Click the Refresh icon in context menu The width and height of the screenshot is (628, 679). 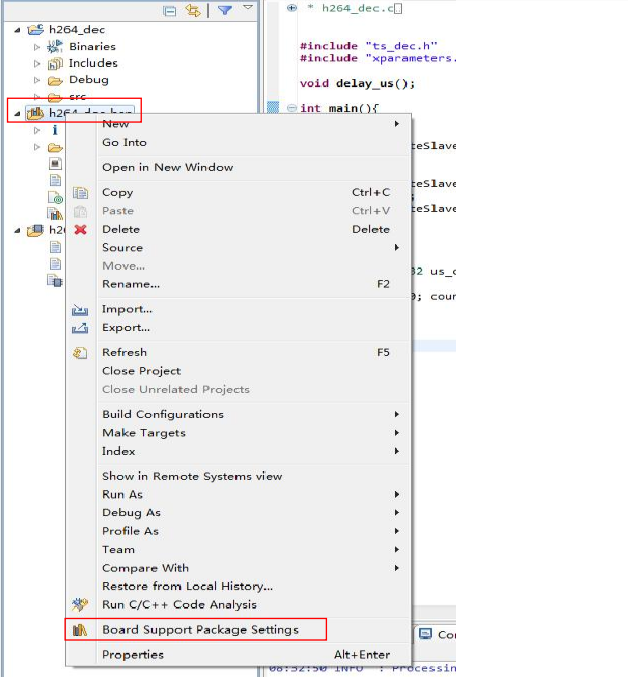click(x=81, y=353)
